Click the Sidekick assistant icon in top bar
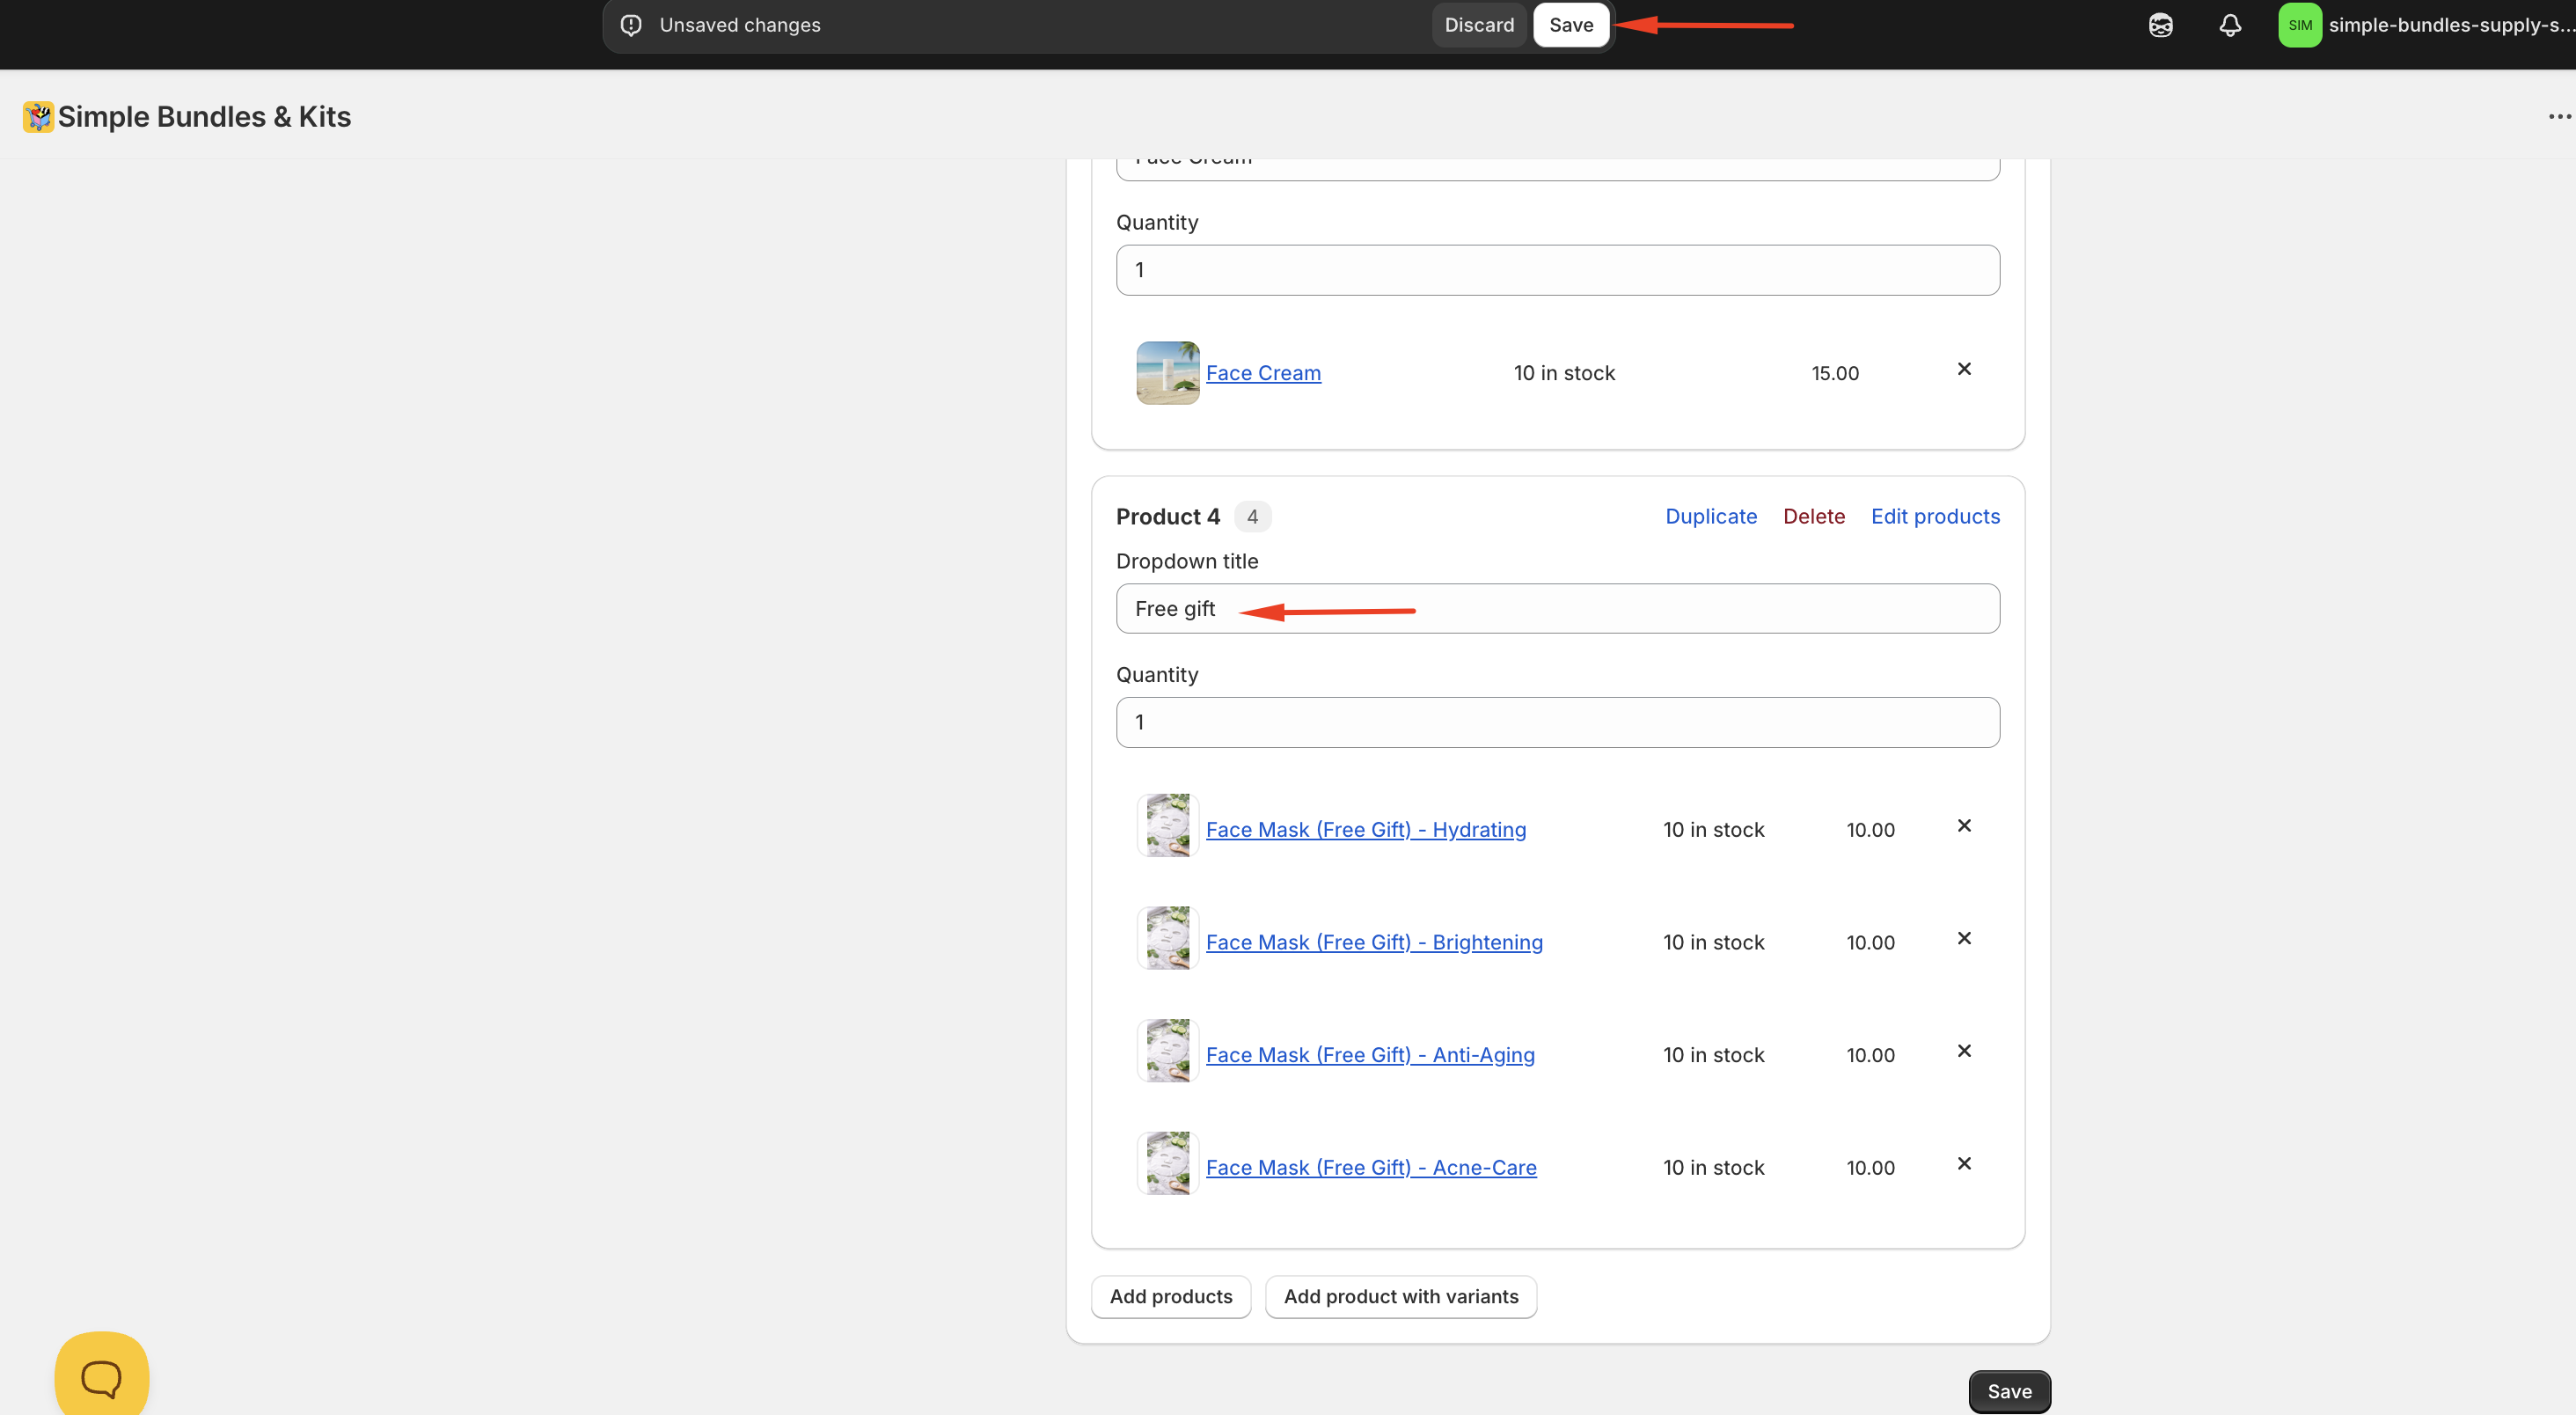 tap(2160, 25)
